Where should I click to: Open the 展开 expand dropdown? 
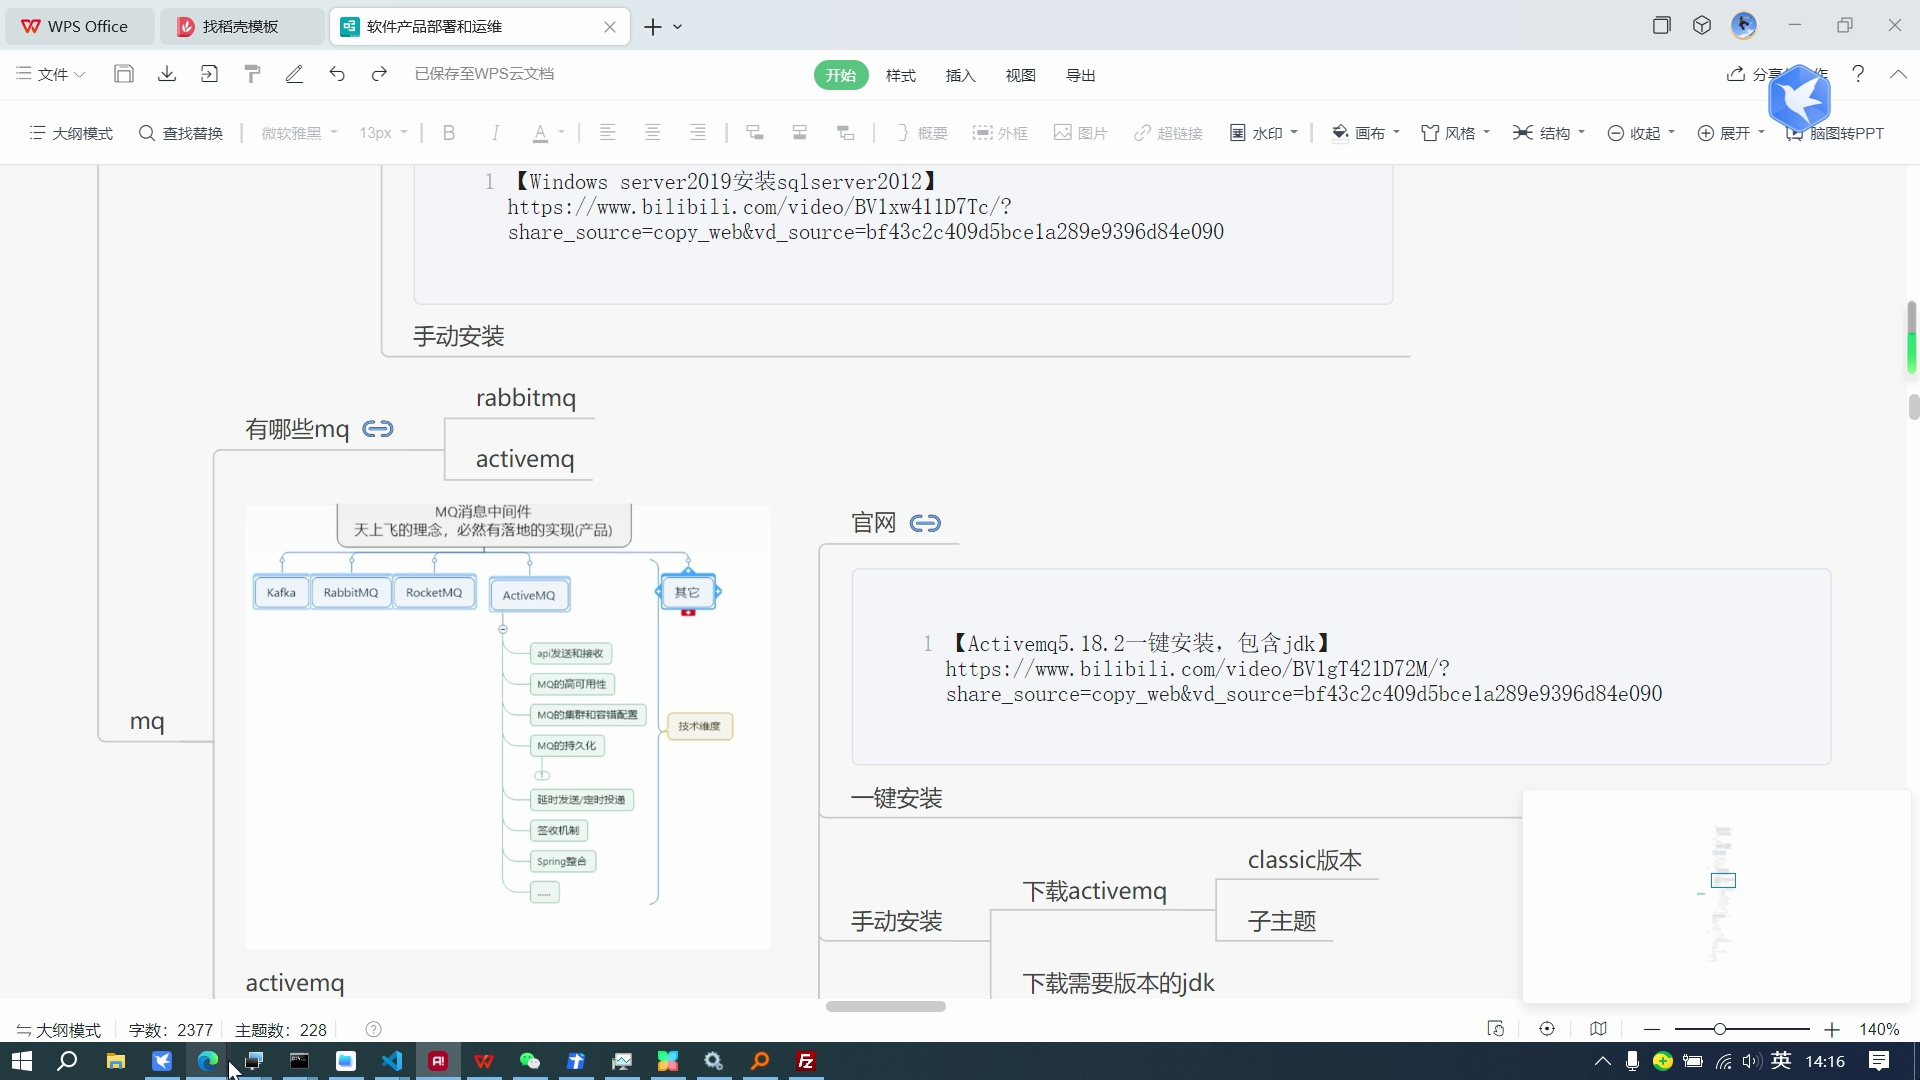(x=1731, y=133)
